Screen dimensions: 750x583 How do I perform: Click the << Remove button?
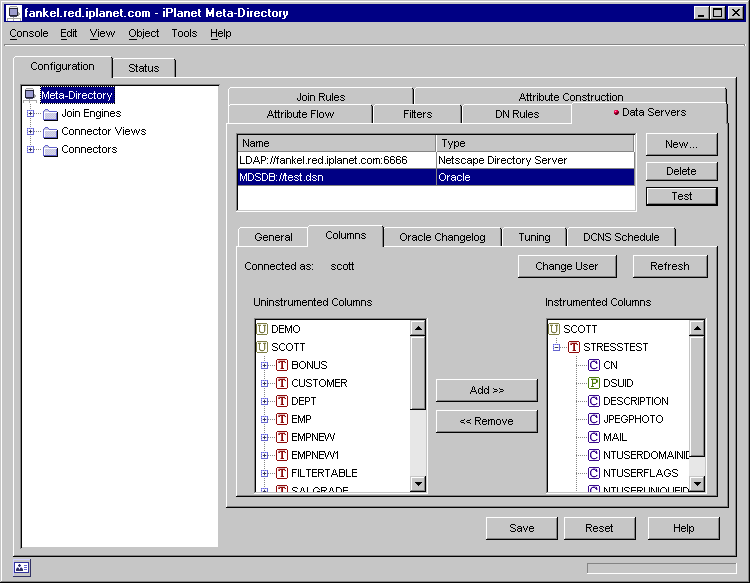tap(486, 421)
